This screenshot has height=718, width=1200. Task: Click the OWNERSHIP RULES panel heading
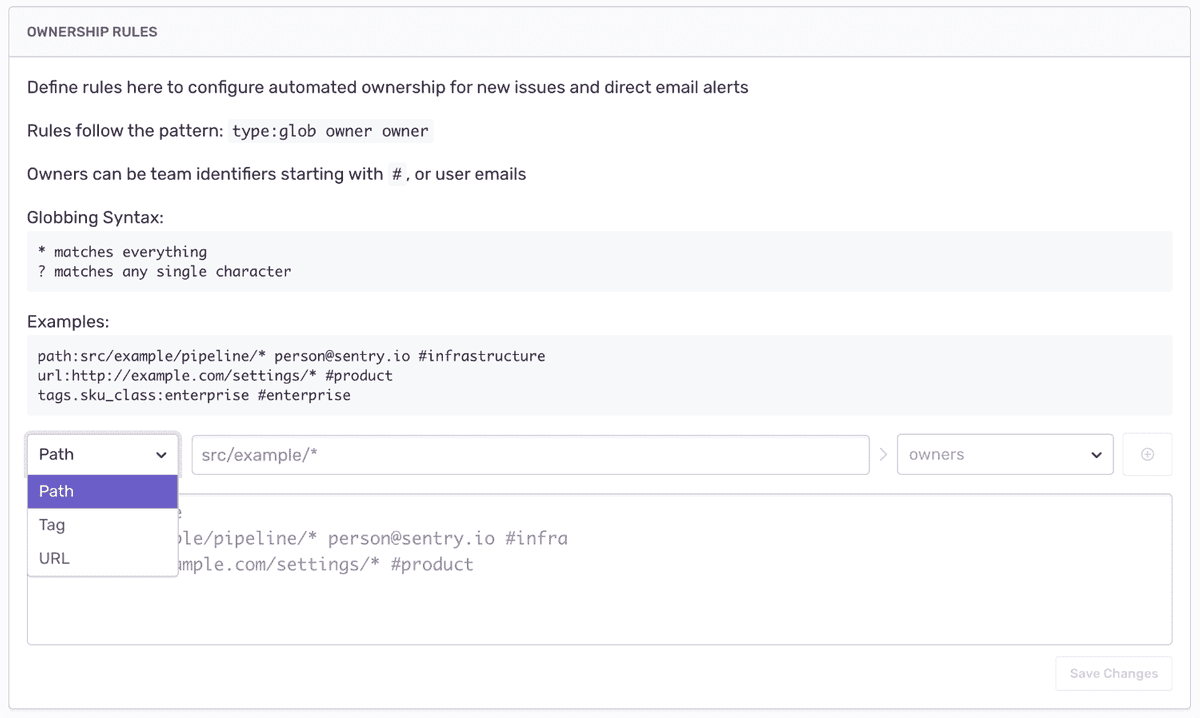click(92, 32)
